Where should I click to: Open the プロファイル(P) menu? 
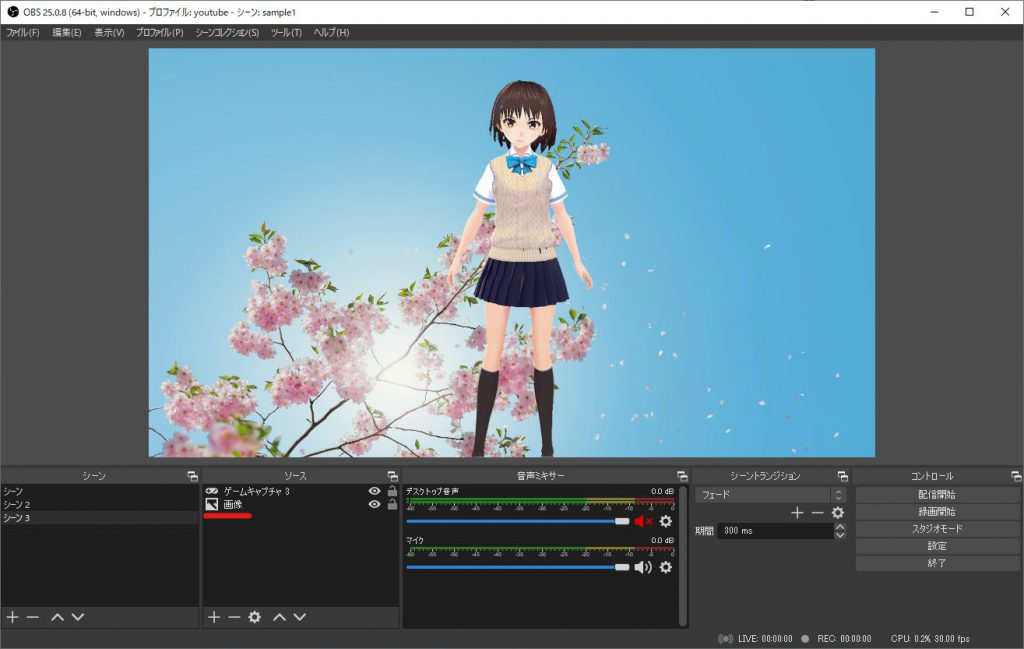tap(160, 33)
